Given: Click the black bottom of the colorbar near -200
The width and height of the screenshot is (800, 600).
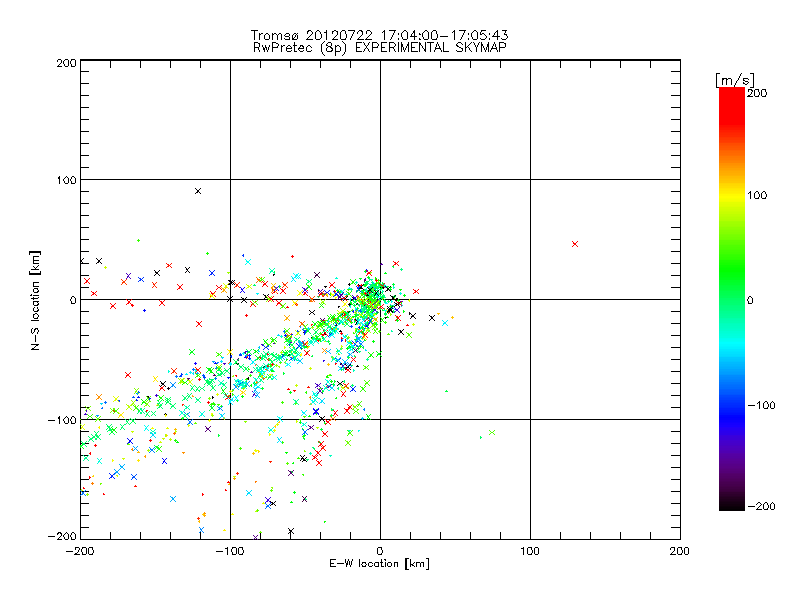Looking at the screenshot, I should (x=732, y=504).
